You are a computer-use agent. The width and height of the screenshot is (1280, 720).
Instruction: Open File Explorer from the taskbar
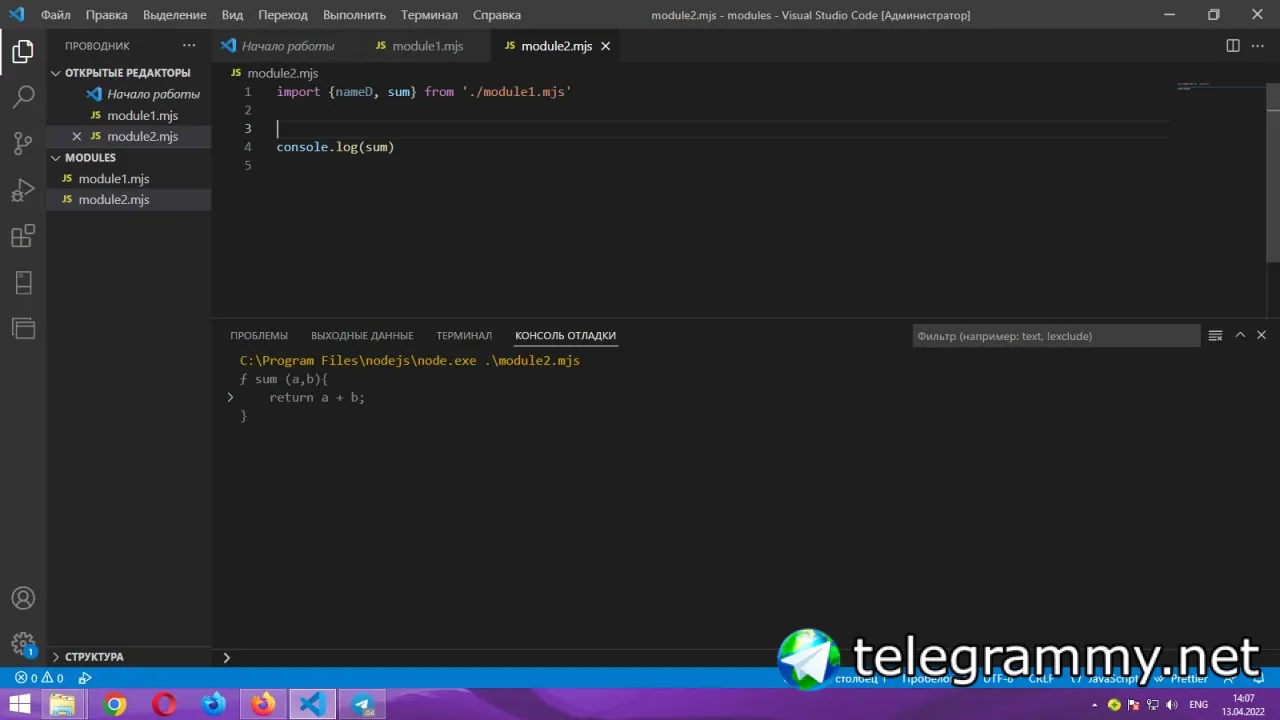pos(62,704)
